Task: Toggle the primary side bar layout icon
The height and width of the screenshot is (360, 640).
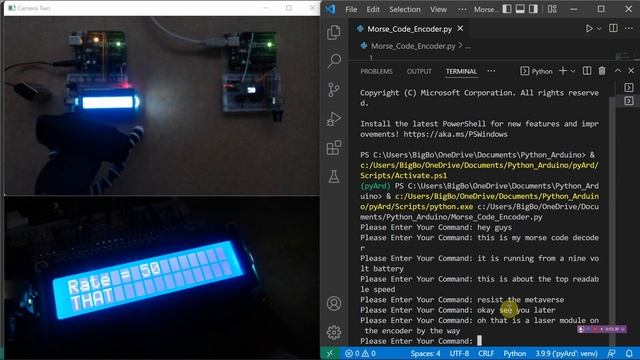Action: (507, 9)
